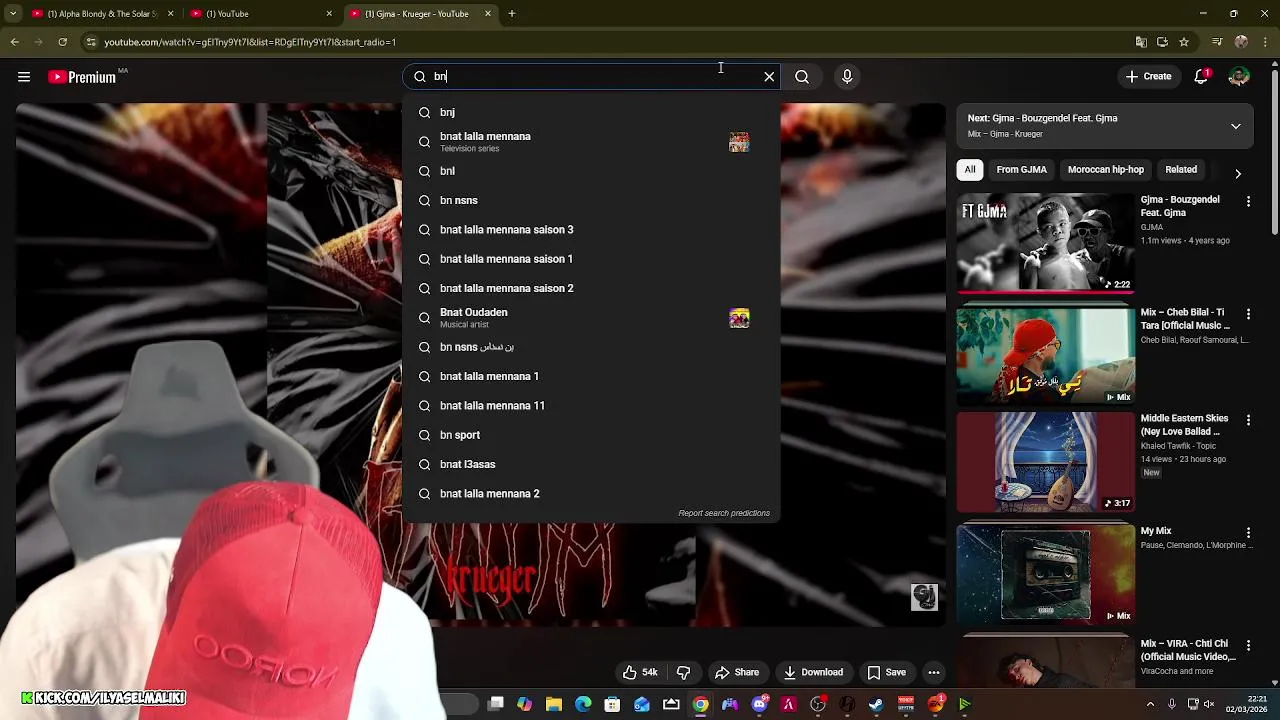Screen dimensions: 1280x720
Task: Open 'Gjma - Bouzgendel Feat. Gjma' video thumbnail
Action: (1045, 243)
